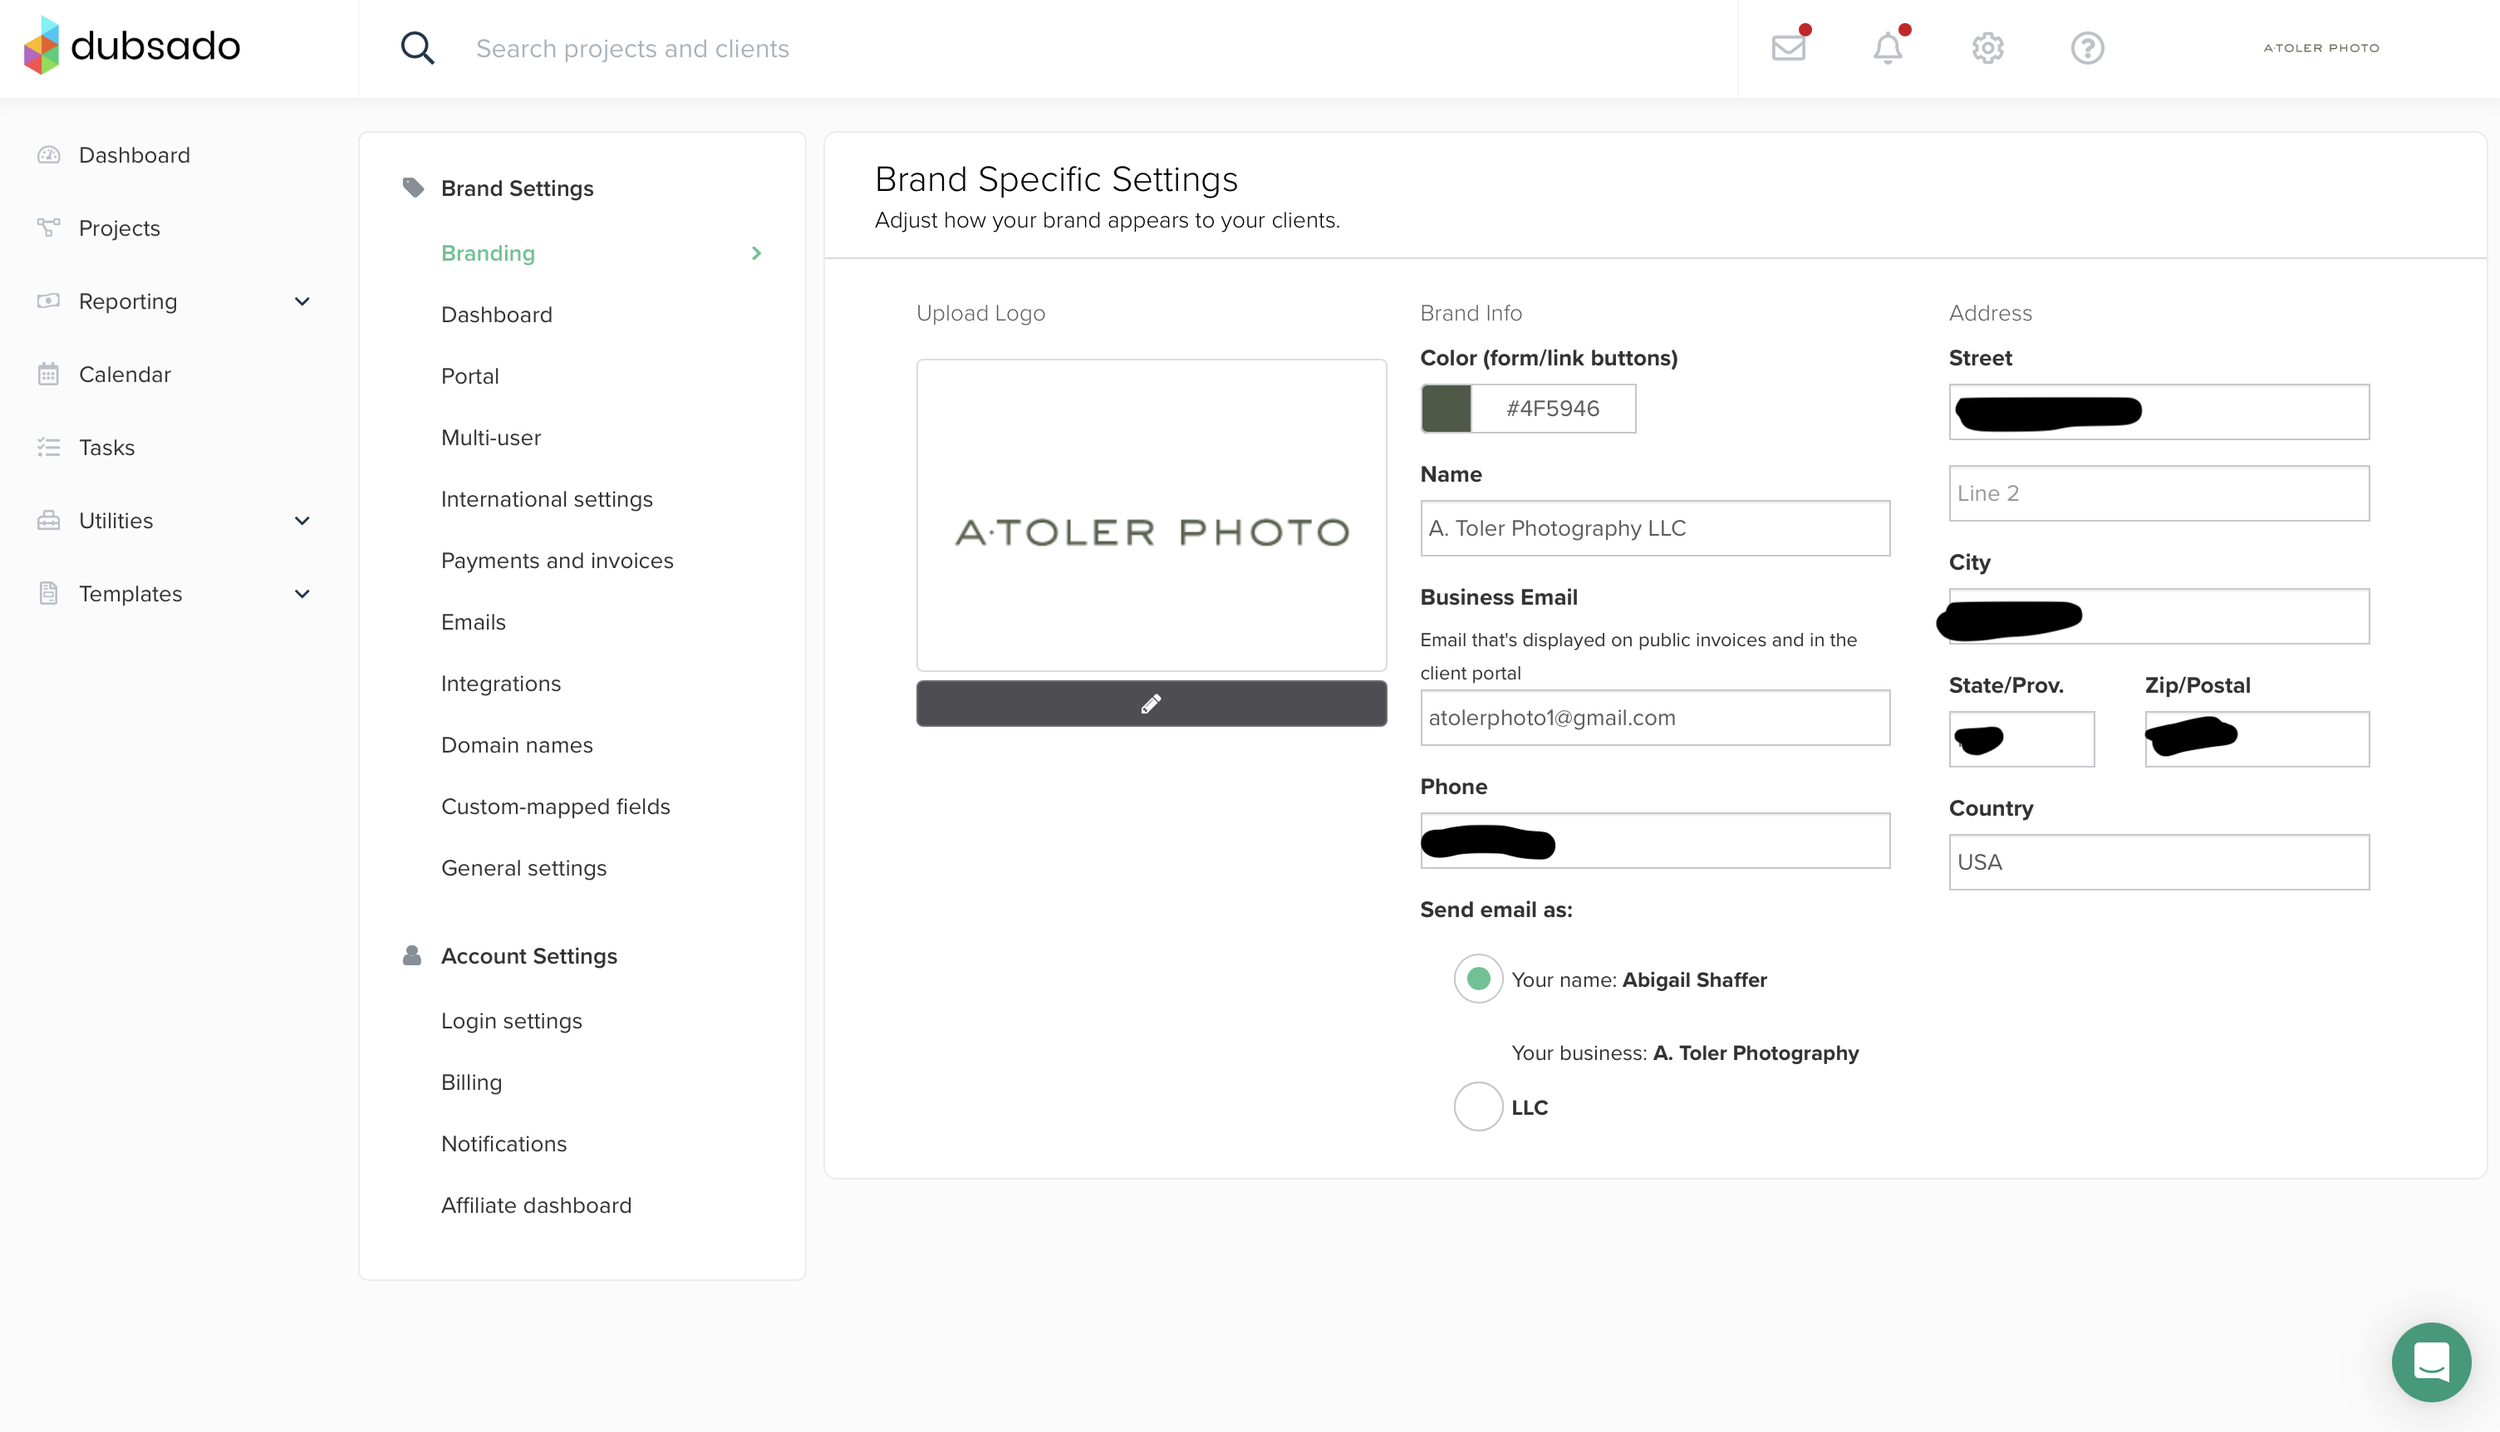Image resolution: width=2500 pixels, height=1432 pixels.
Task: Click the address Line 2 field
Action: [2158, 493]
